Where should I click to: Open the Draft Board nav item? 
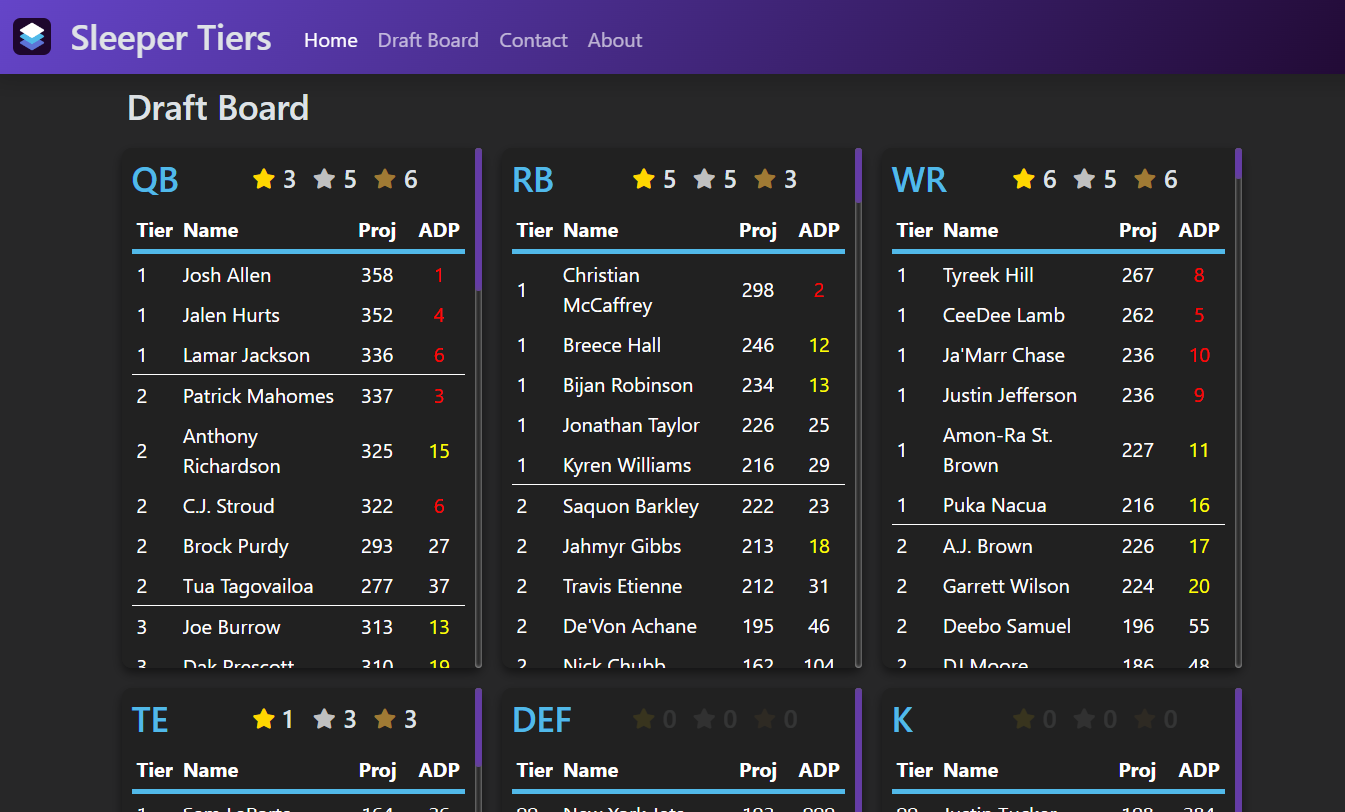point(428,40)
